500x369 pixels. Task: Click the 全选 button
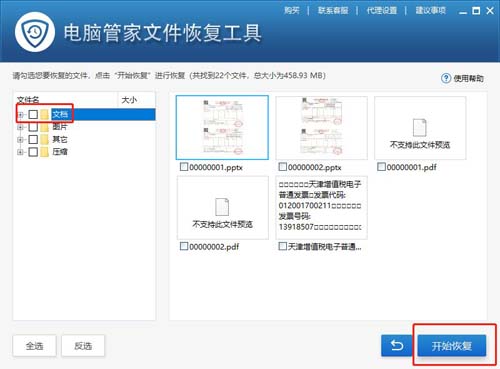pos(35,346)
